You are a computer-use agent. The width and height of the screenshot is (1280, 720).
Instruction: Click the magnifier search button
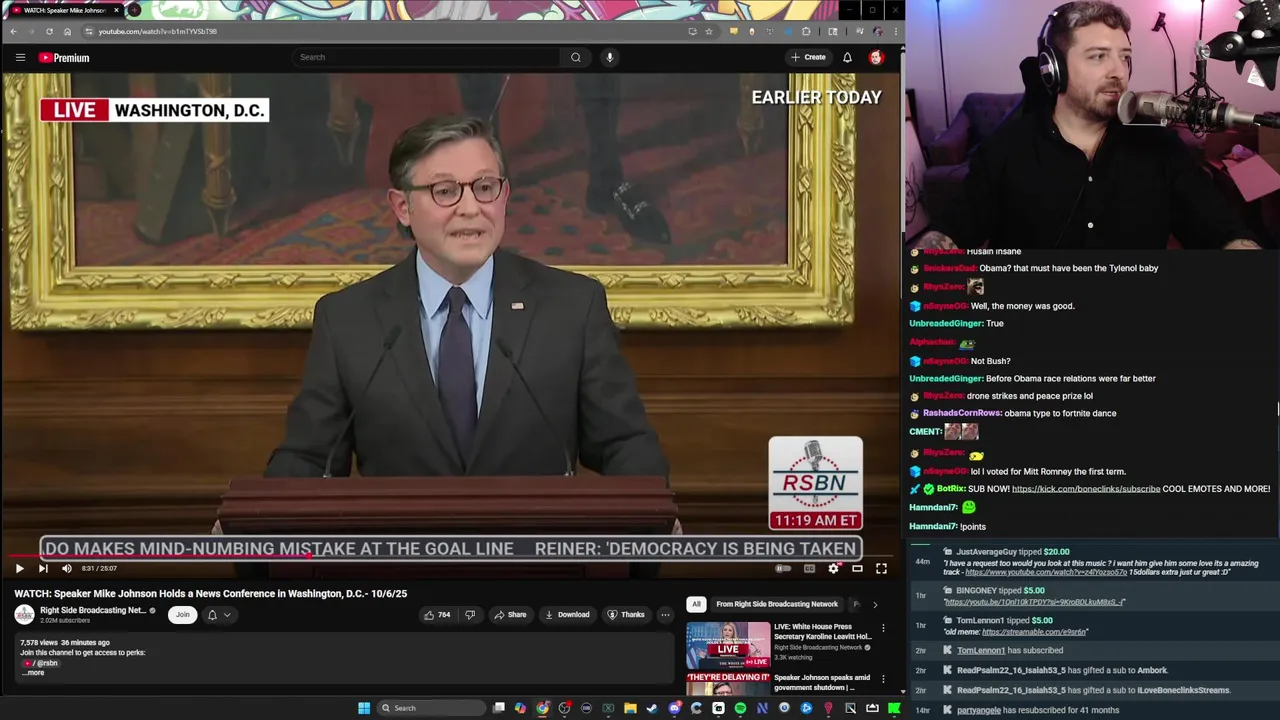point(576,57)
